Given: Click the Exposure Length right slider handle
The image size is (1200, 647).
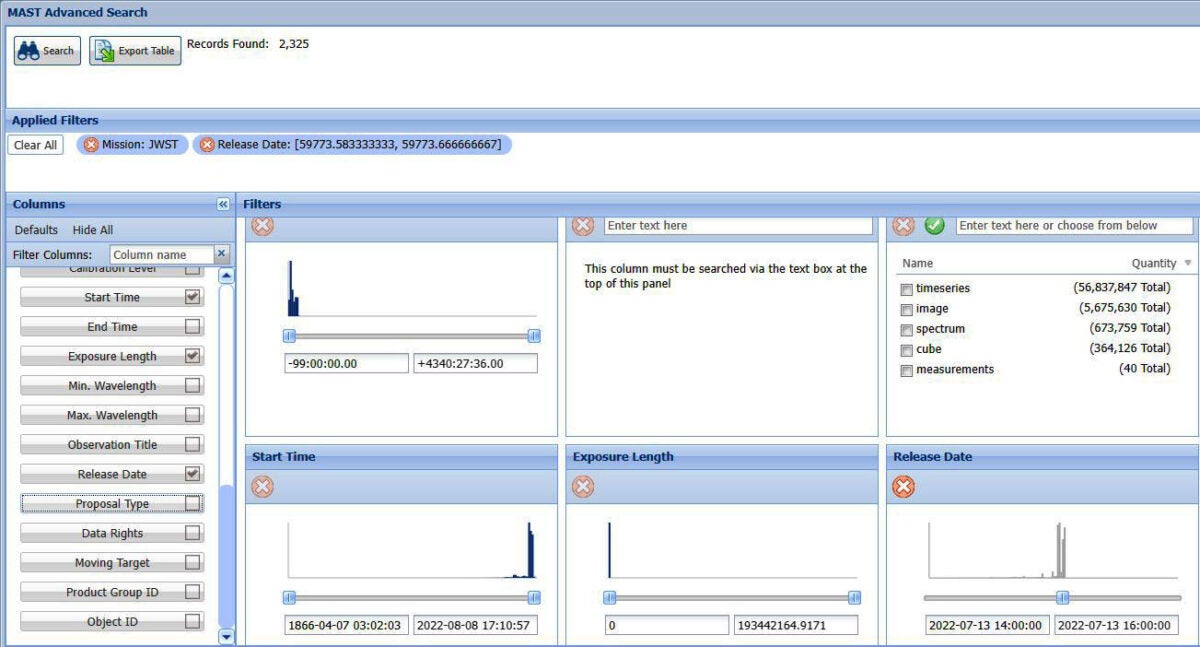Looking at the screenshot, I should [x=854, y=597].
